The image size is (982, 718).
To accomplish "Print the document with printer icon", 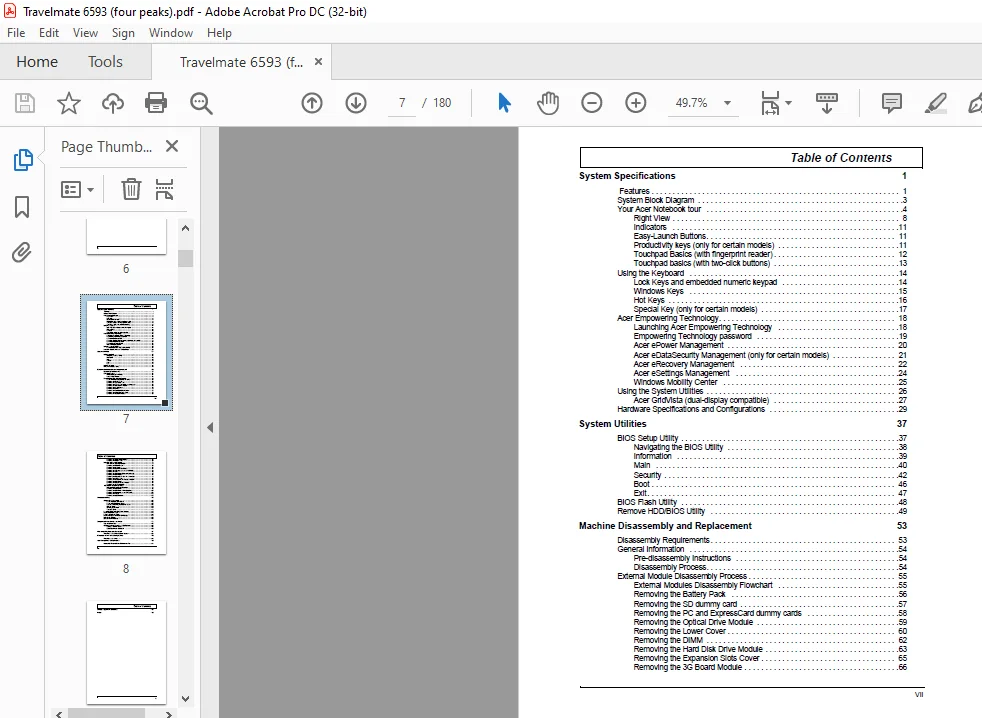I will point(156,103).
